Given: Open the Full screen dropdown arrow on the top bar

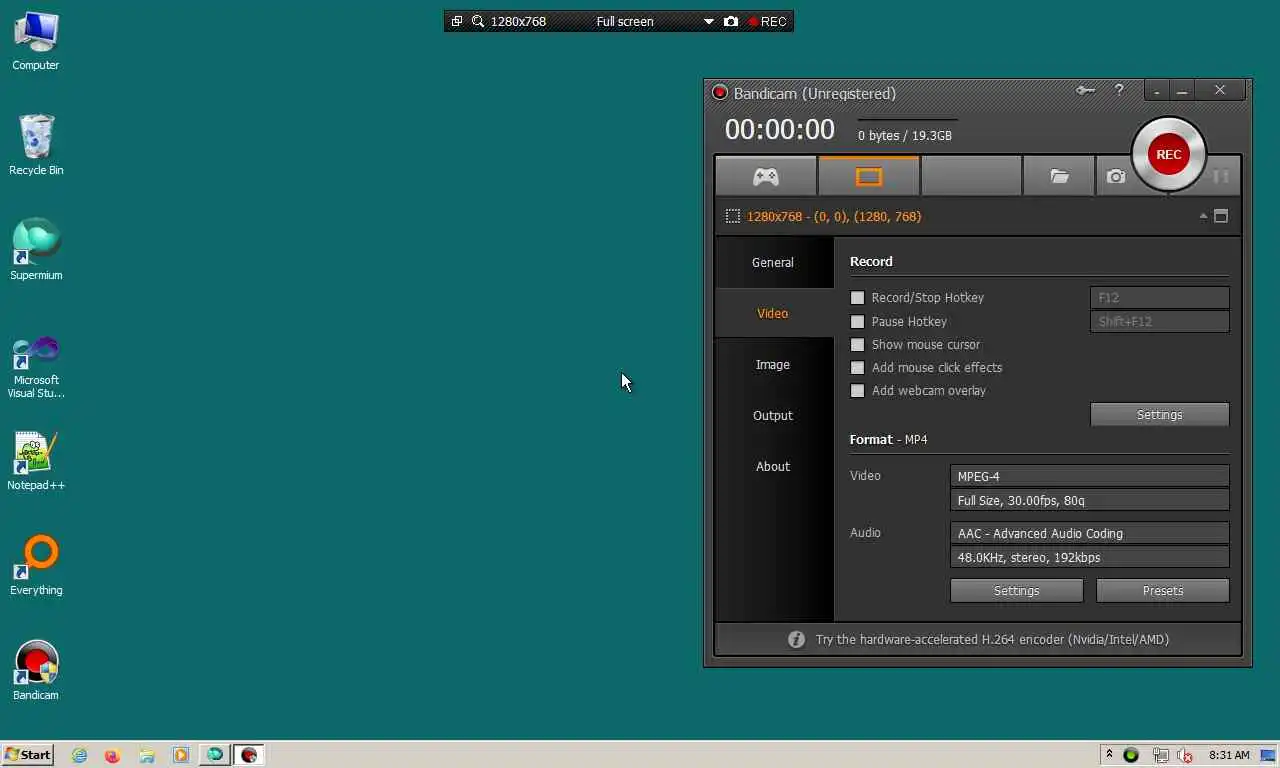Looking at the screenshot, I should coord(708,21).
